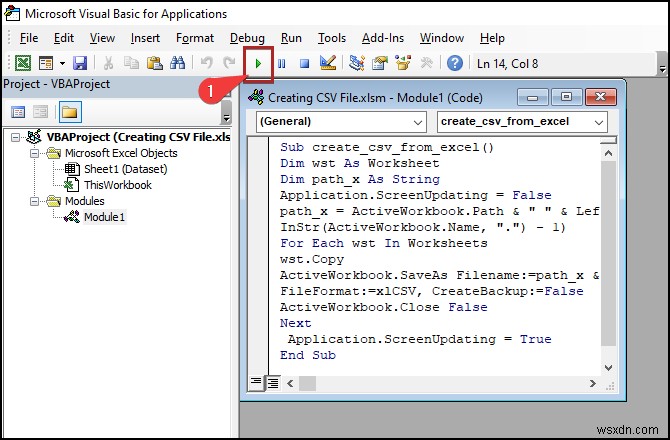
Task: Click the Paste clipboard icon
Action: 154,63
